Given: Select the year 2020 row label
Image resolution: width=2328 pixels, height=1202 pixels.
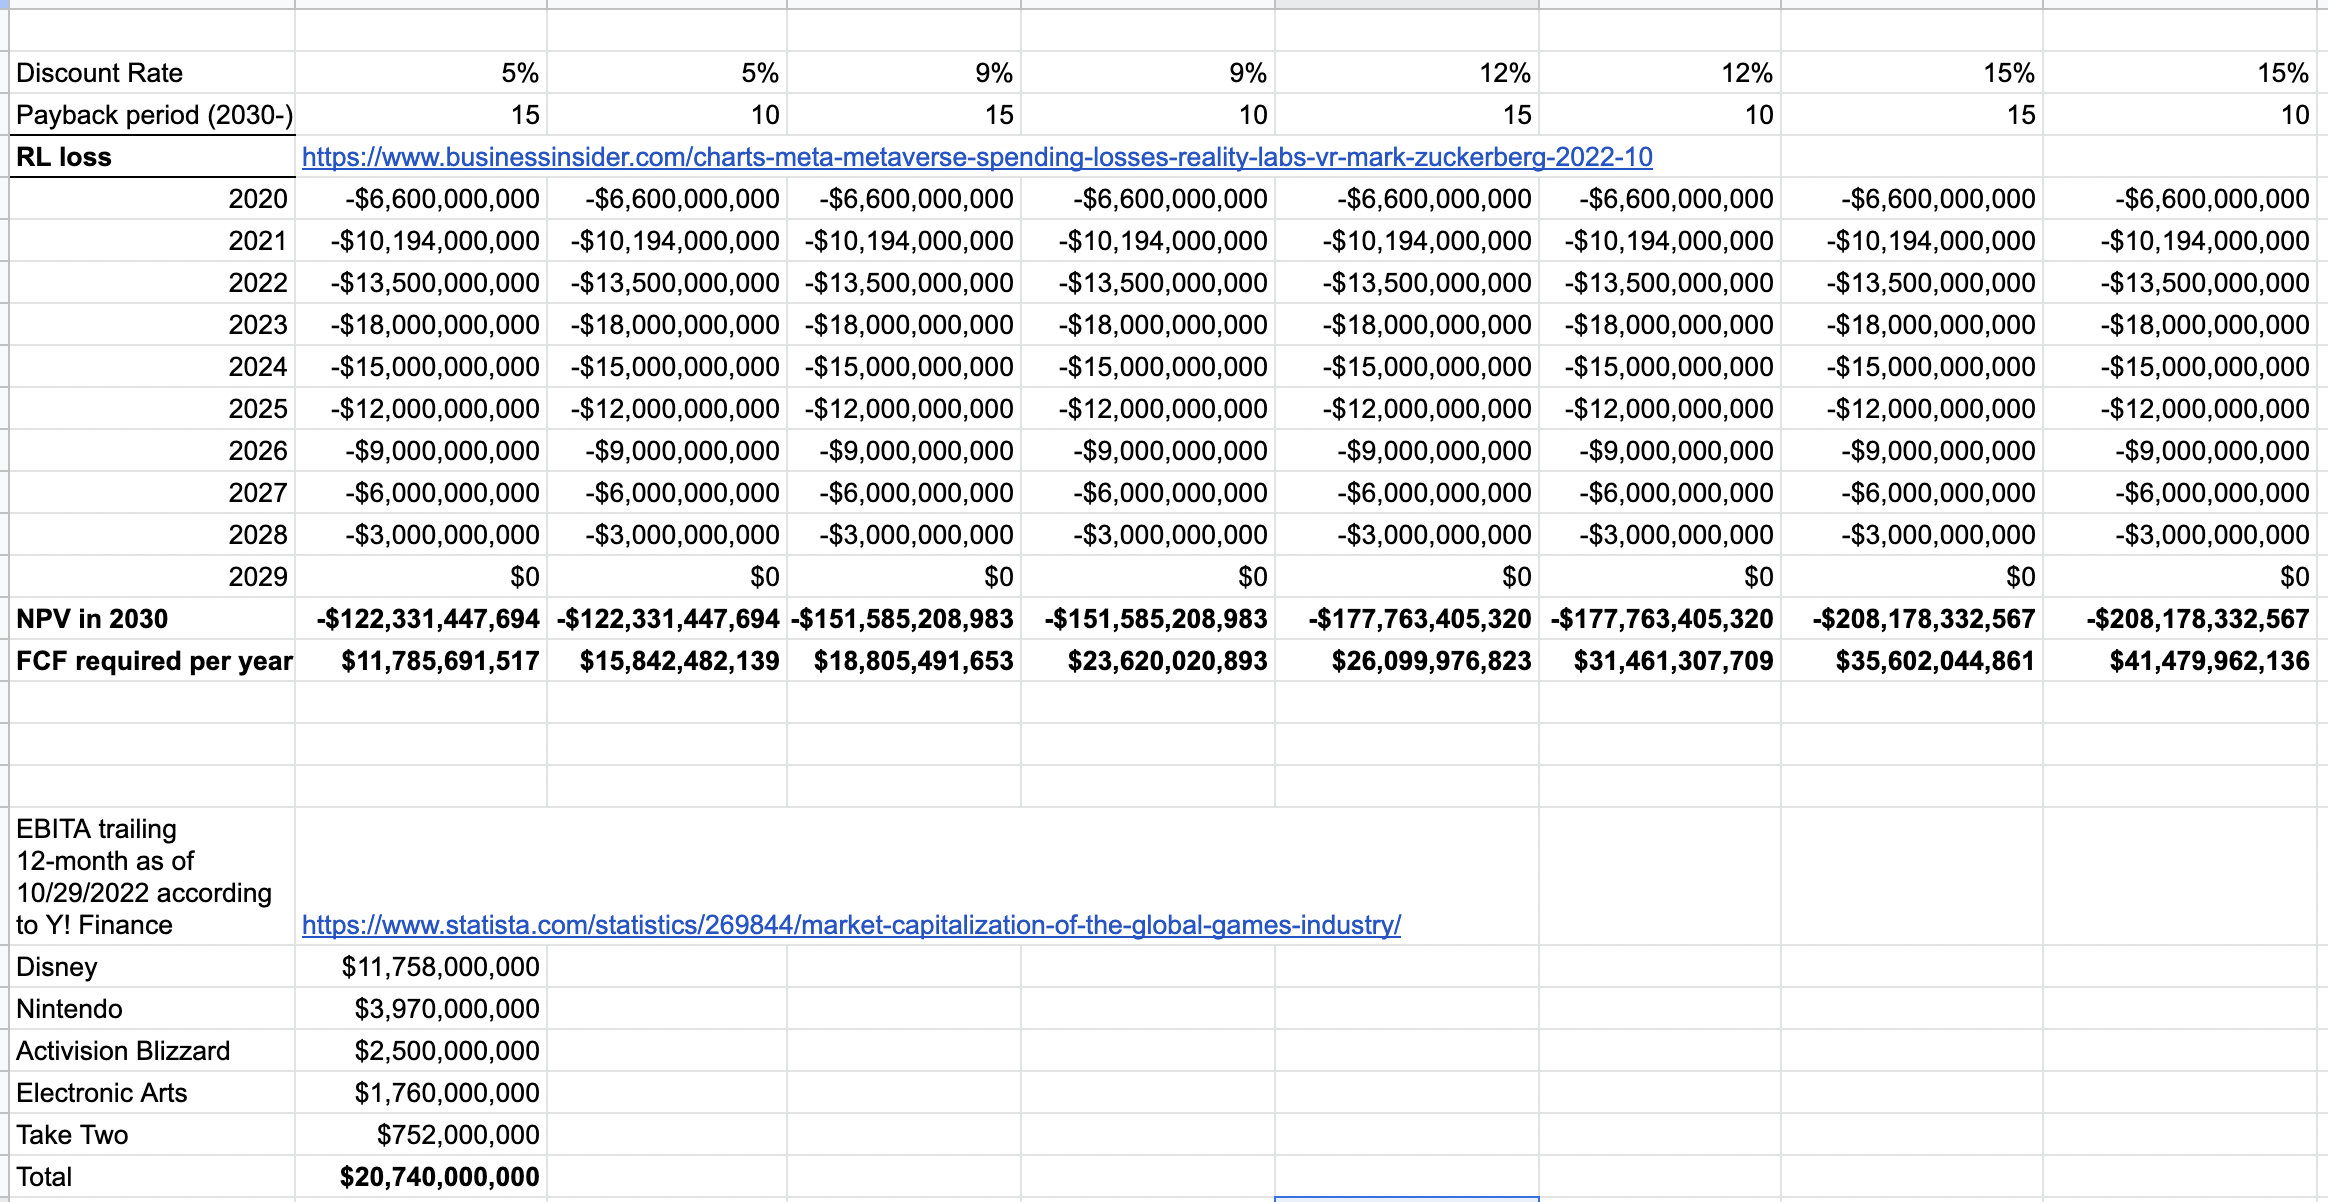Looking at the screenshot, I should coord(152,199).
